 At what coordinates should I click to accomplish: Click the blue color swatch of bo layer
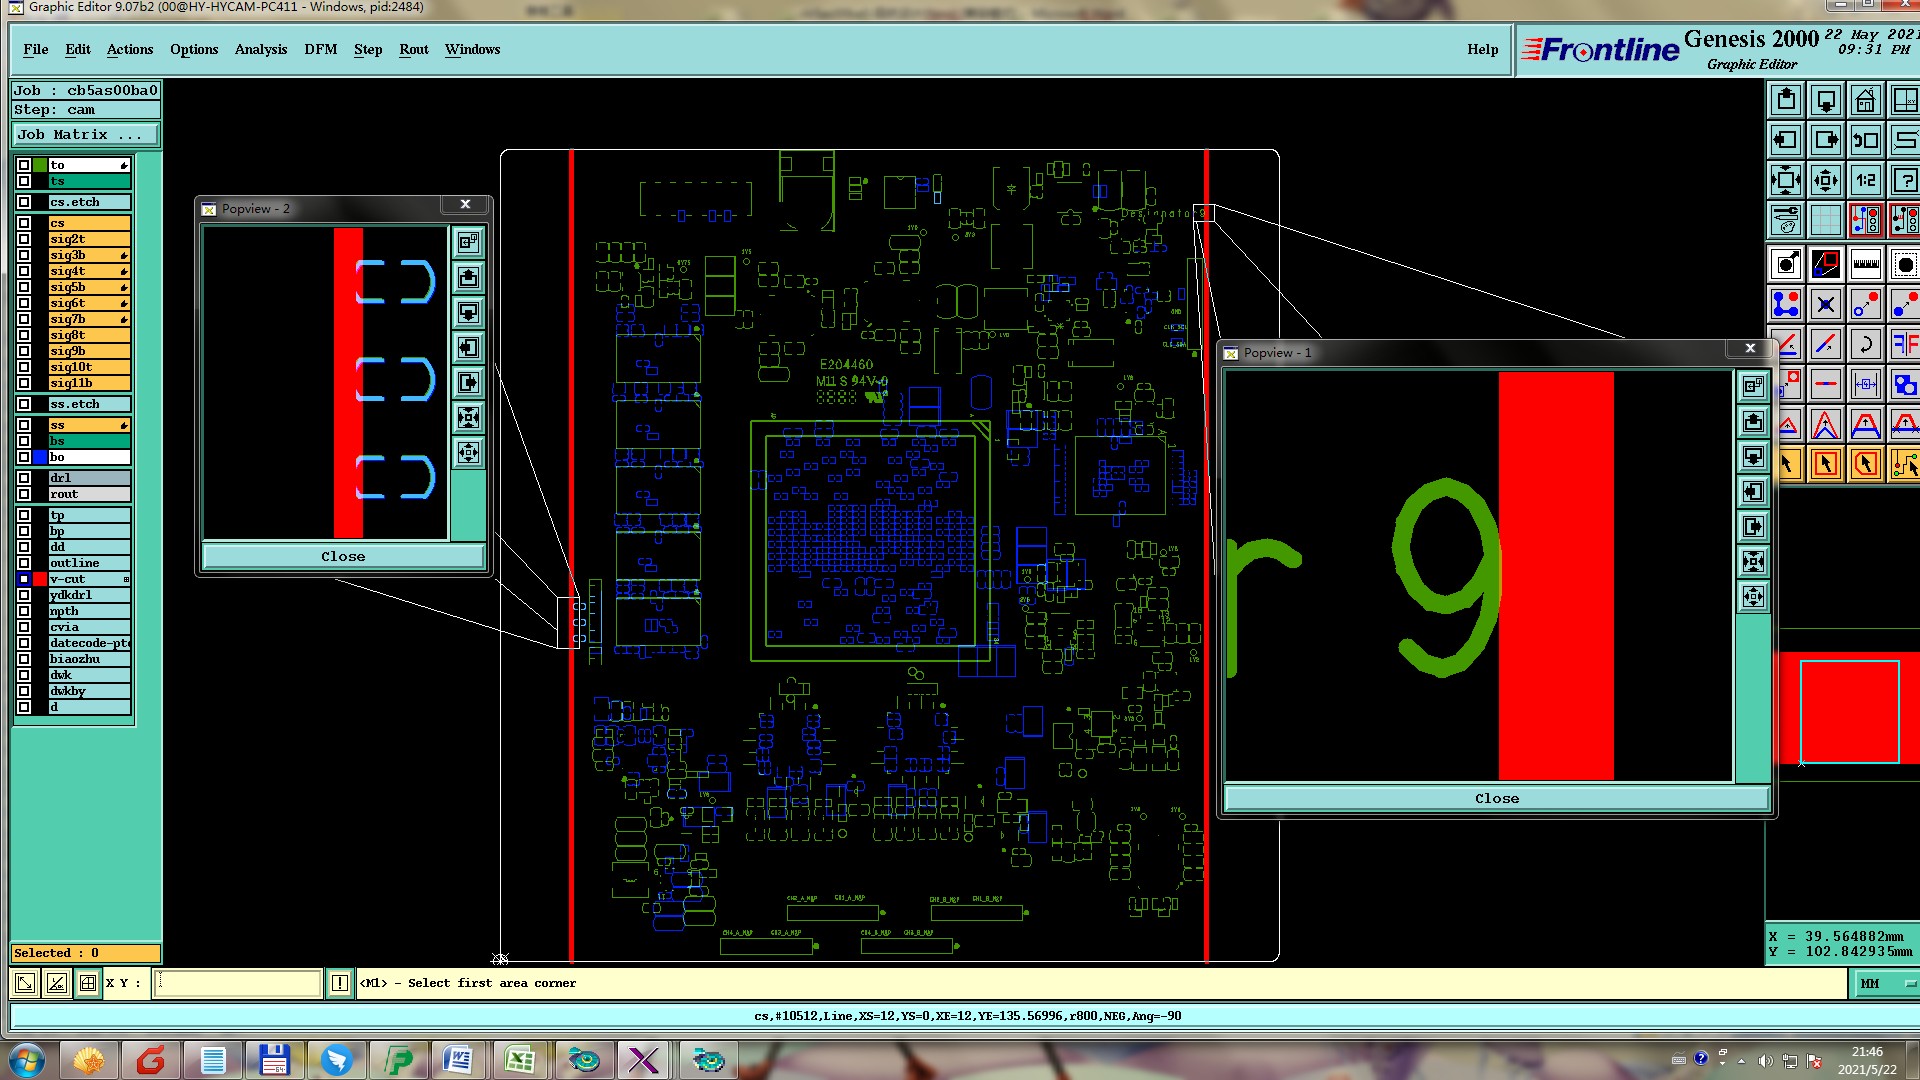(40, 457)
